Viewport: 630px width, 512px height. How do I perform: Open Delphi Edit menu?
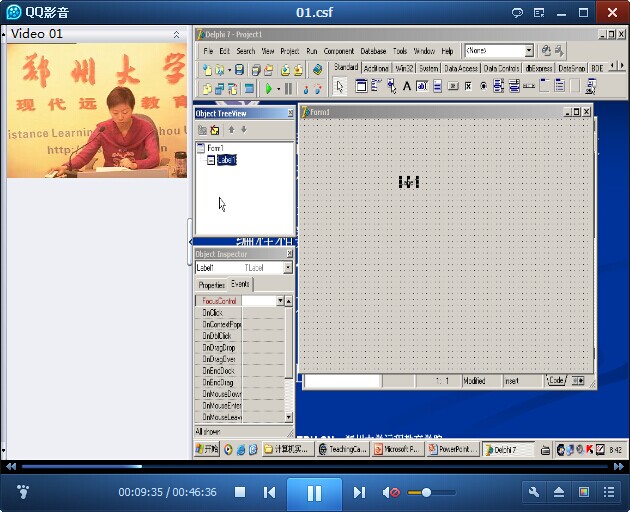point(225,51)
